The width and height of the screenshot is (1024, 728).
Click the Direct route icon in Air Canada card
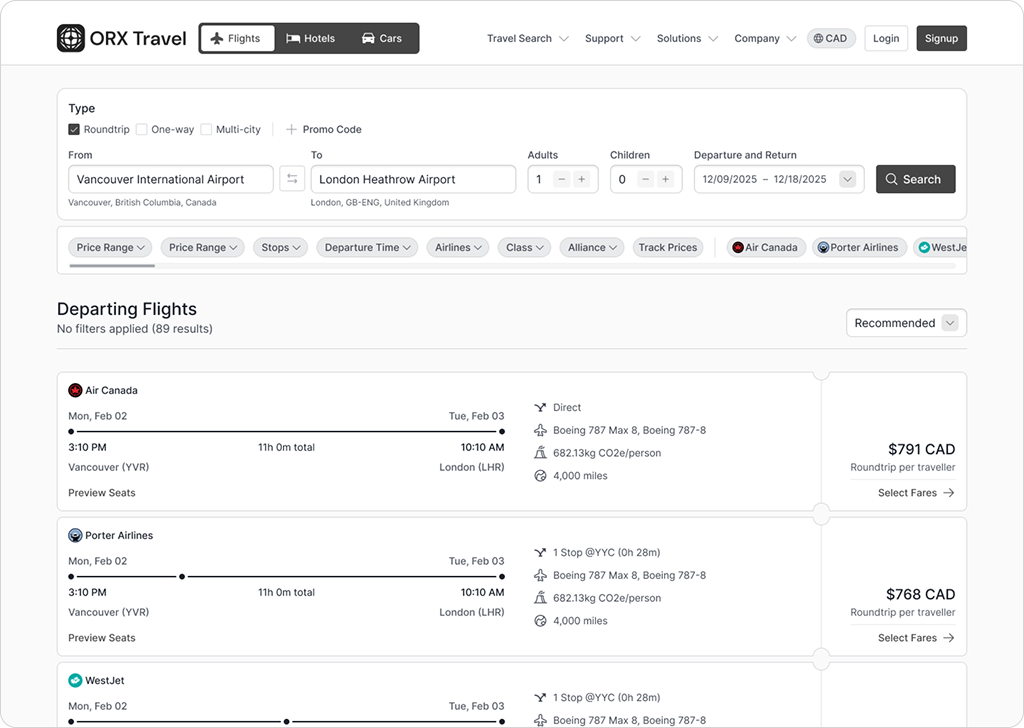(x=540, y=407)
